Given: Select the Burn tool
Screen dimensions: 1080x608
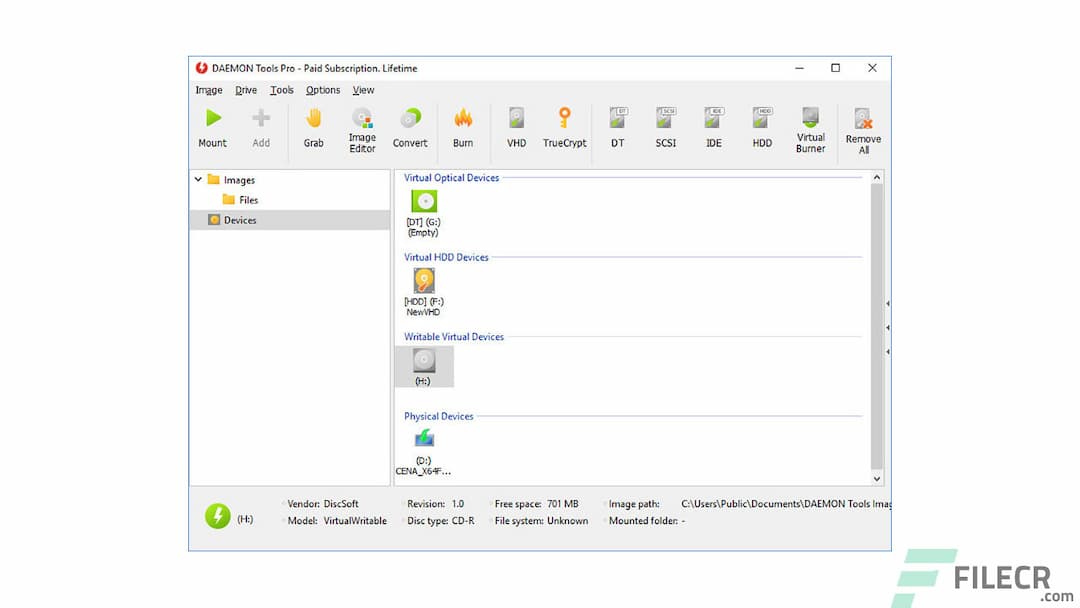Looking at the screenshot, I should click(x=463, y=127).
